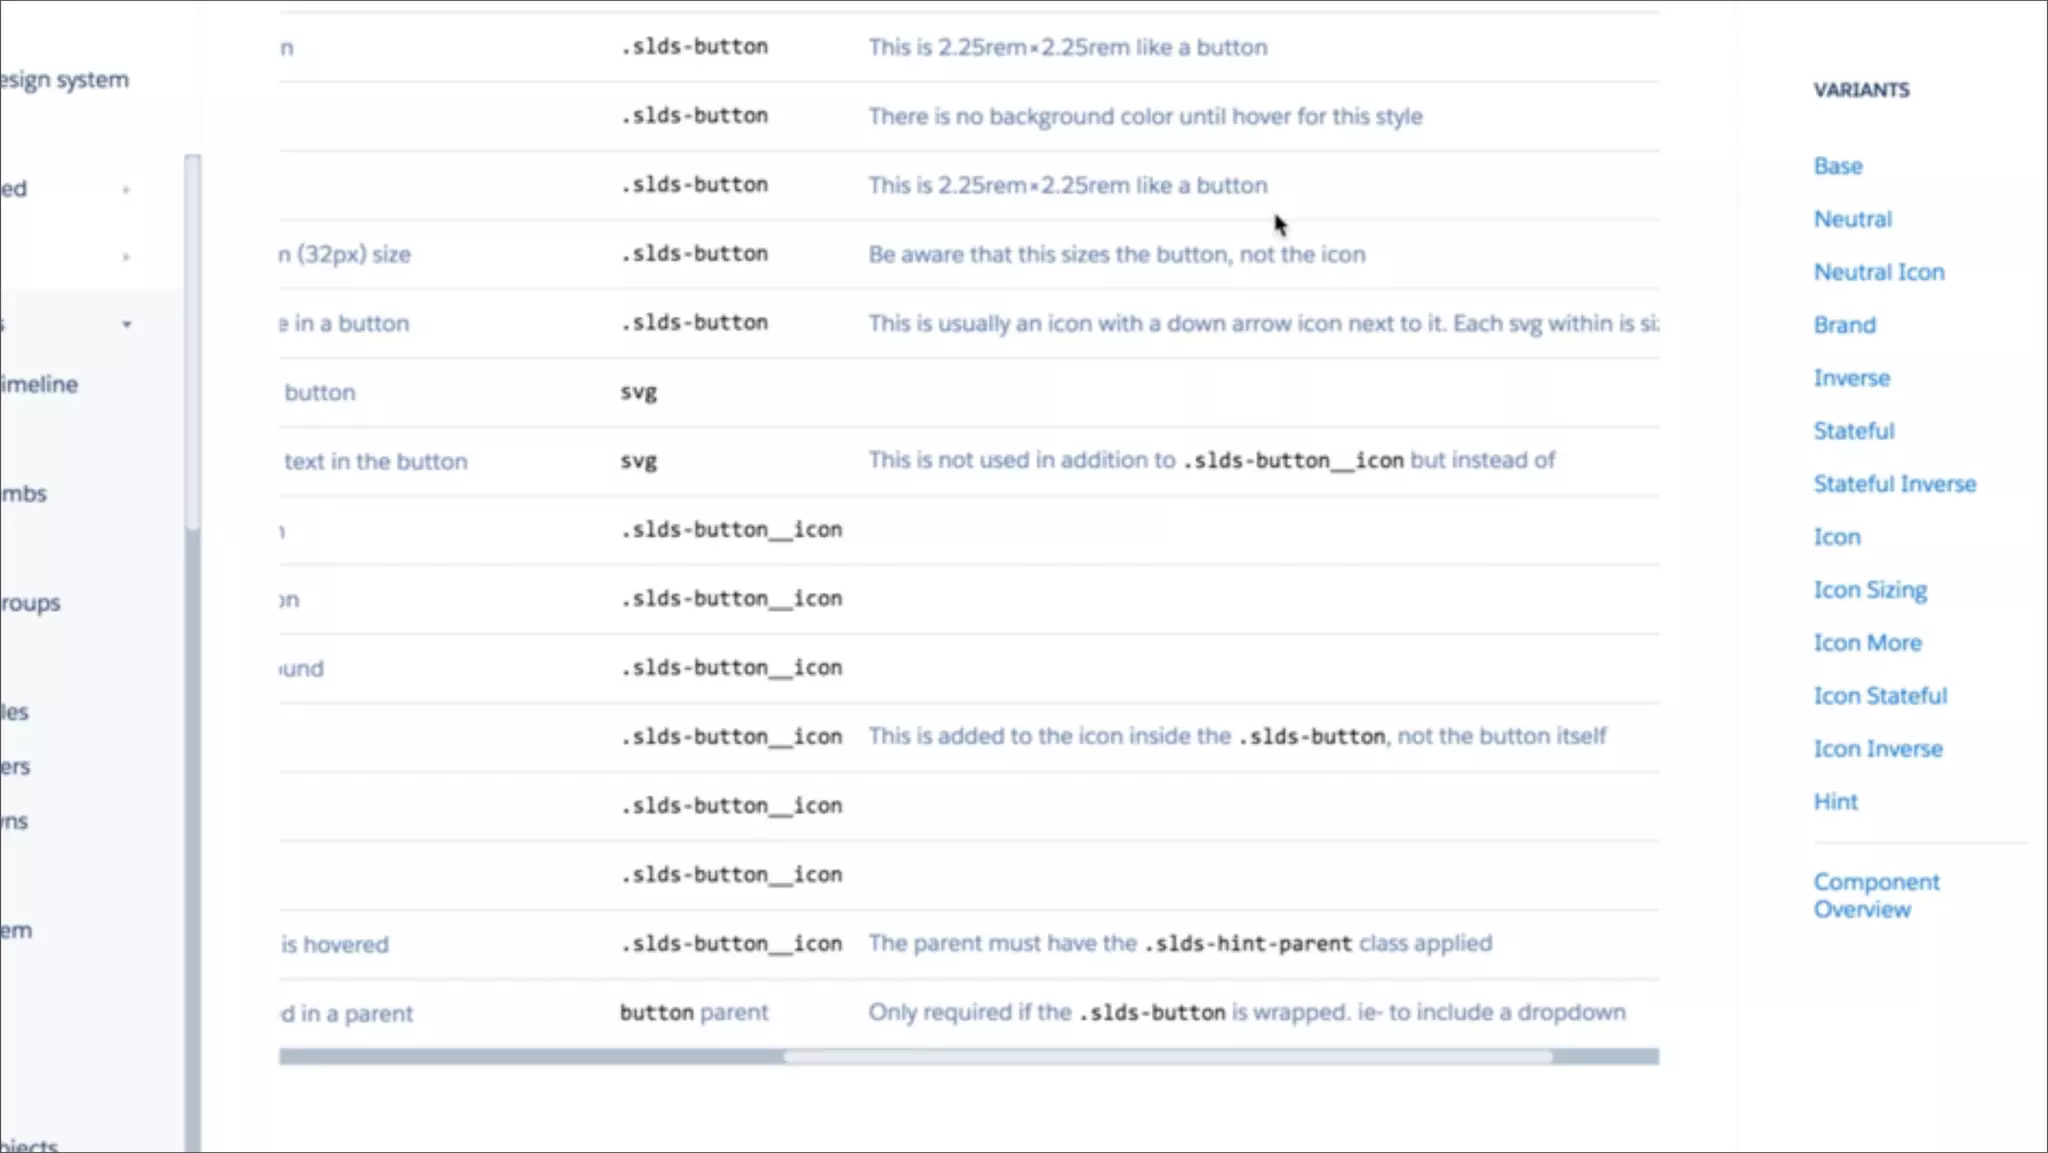Go to Icon Stateful variant
Image resolution: width=2048 pixels, height=1153 pixels.
1879,696
